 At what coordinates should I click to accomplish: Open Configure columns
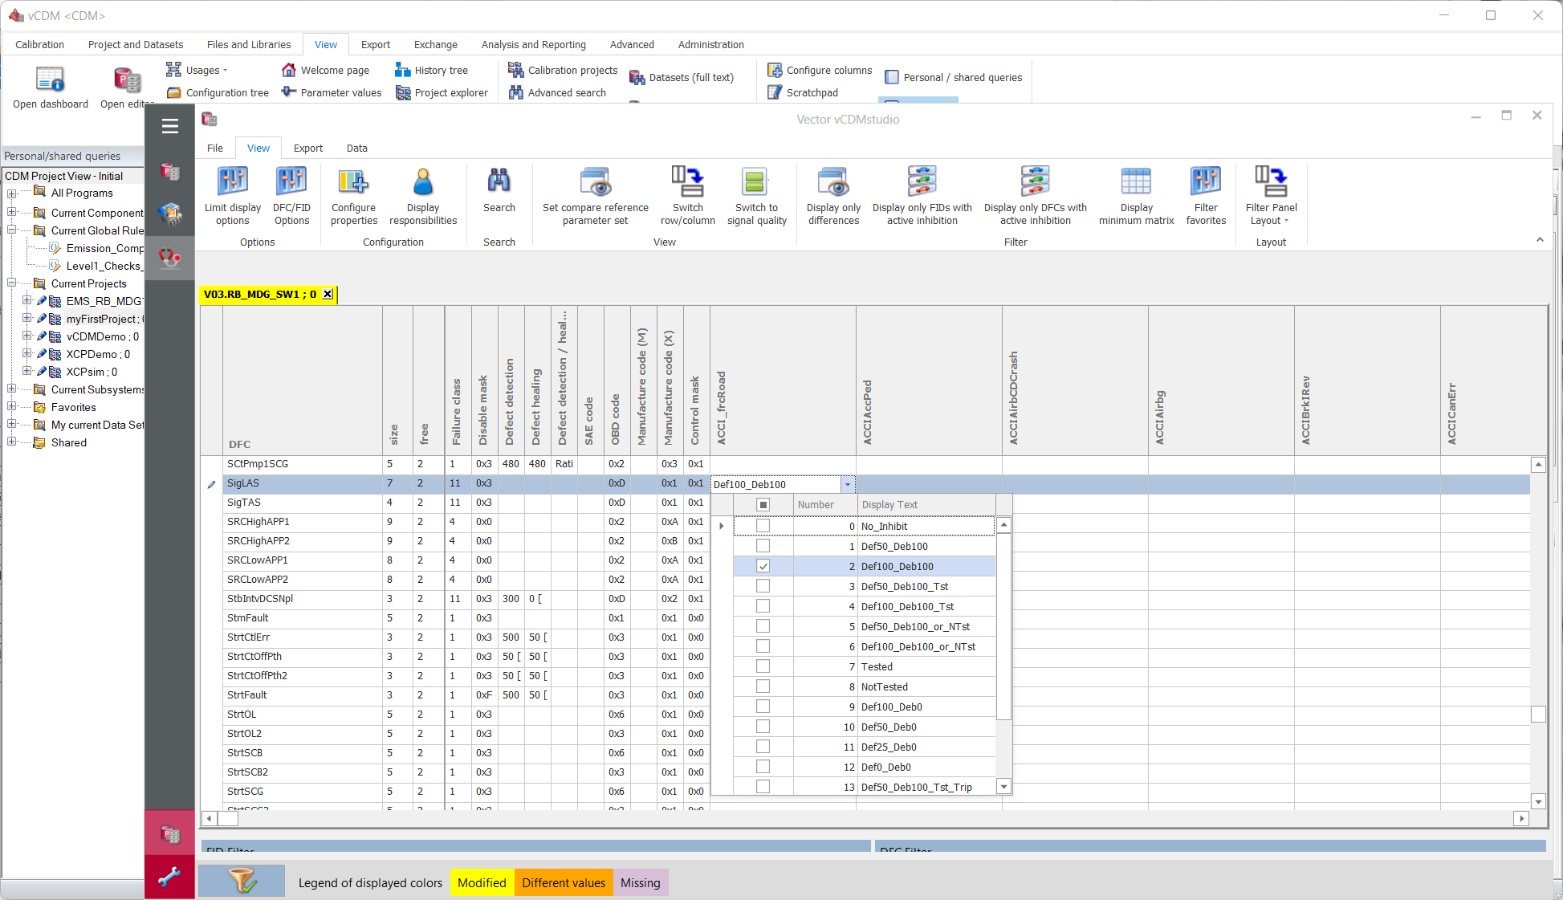[819, 70]
